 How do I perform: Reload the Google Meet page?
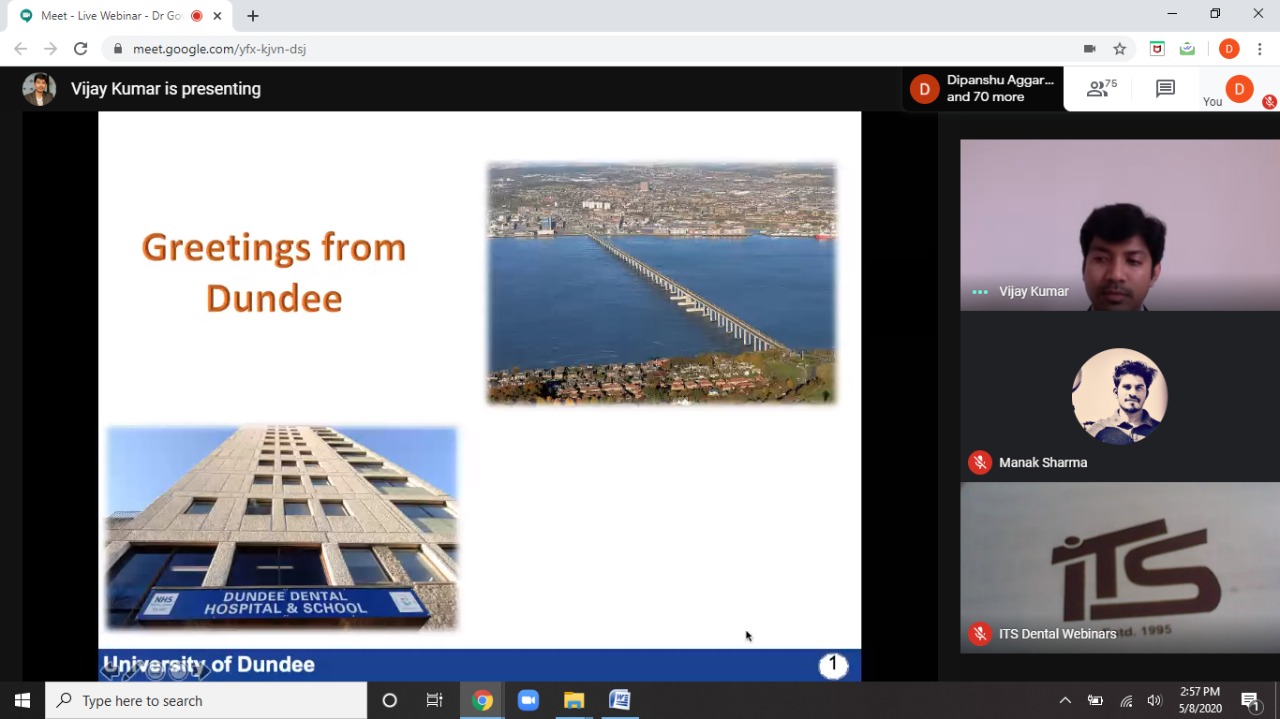click(x=80, y=49)
